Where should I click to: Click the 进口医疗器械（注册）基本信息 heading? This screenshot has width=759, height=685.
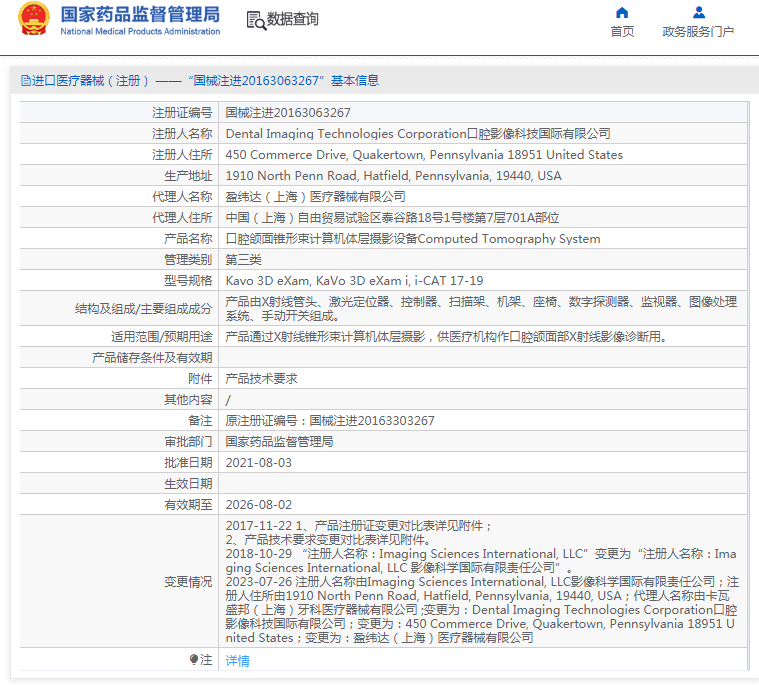tap(199, 80)
